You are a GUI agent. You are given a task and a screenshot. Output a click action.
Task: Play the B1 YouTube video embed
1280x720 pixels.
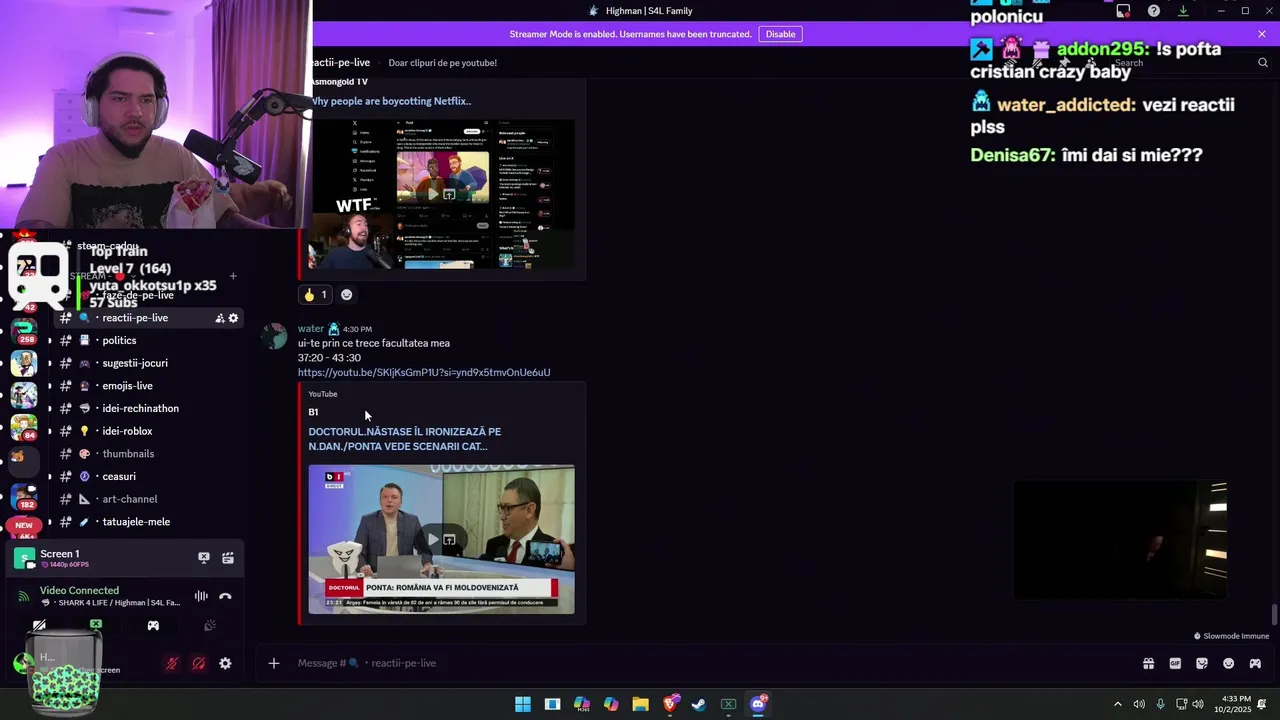pyautogui.click(x=433, y=539)
